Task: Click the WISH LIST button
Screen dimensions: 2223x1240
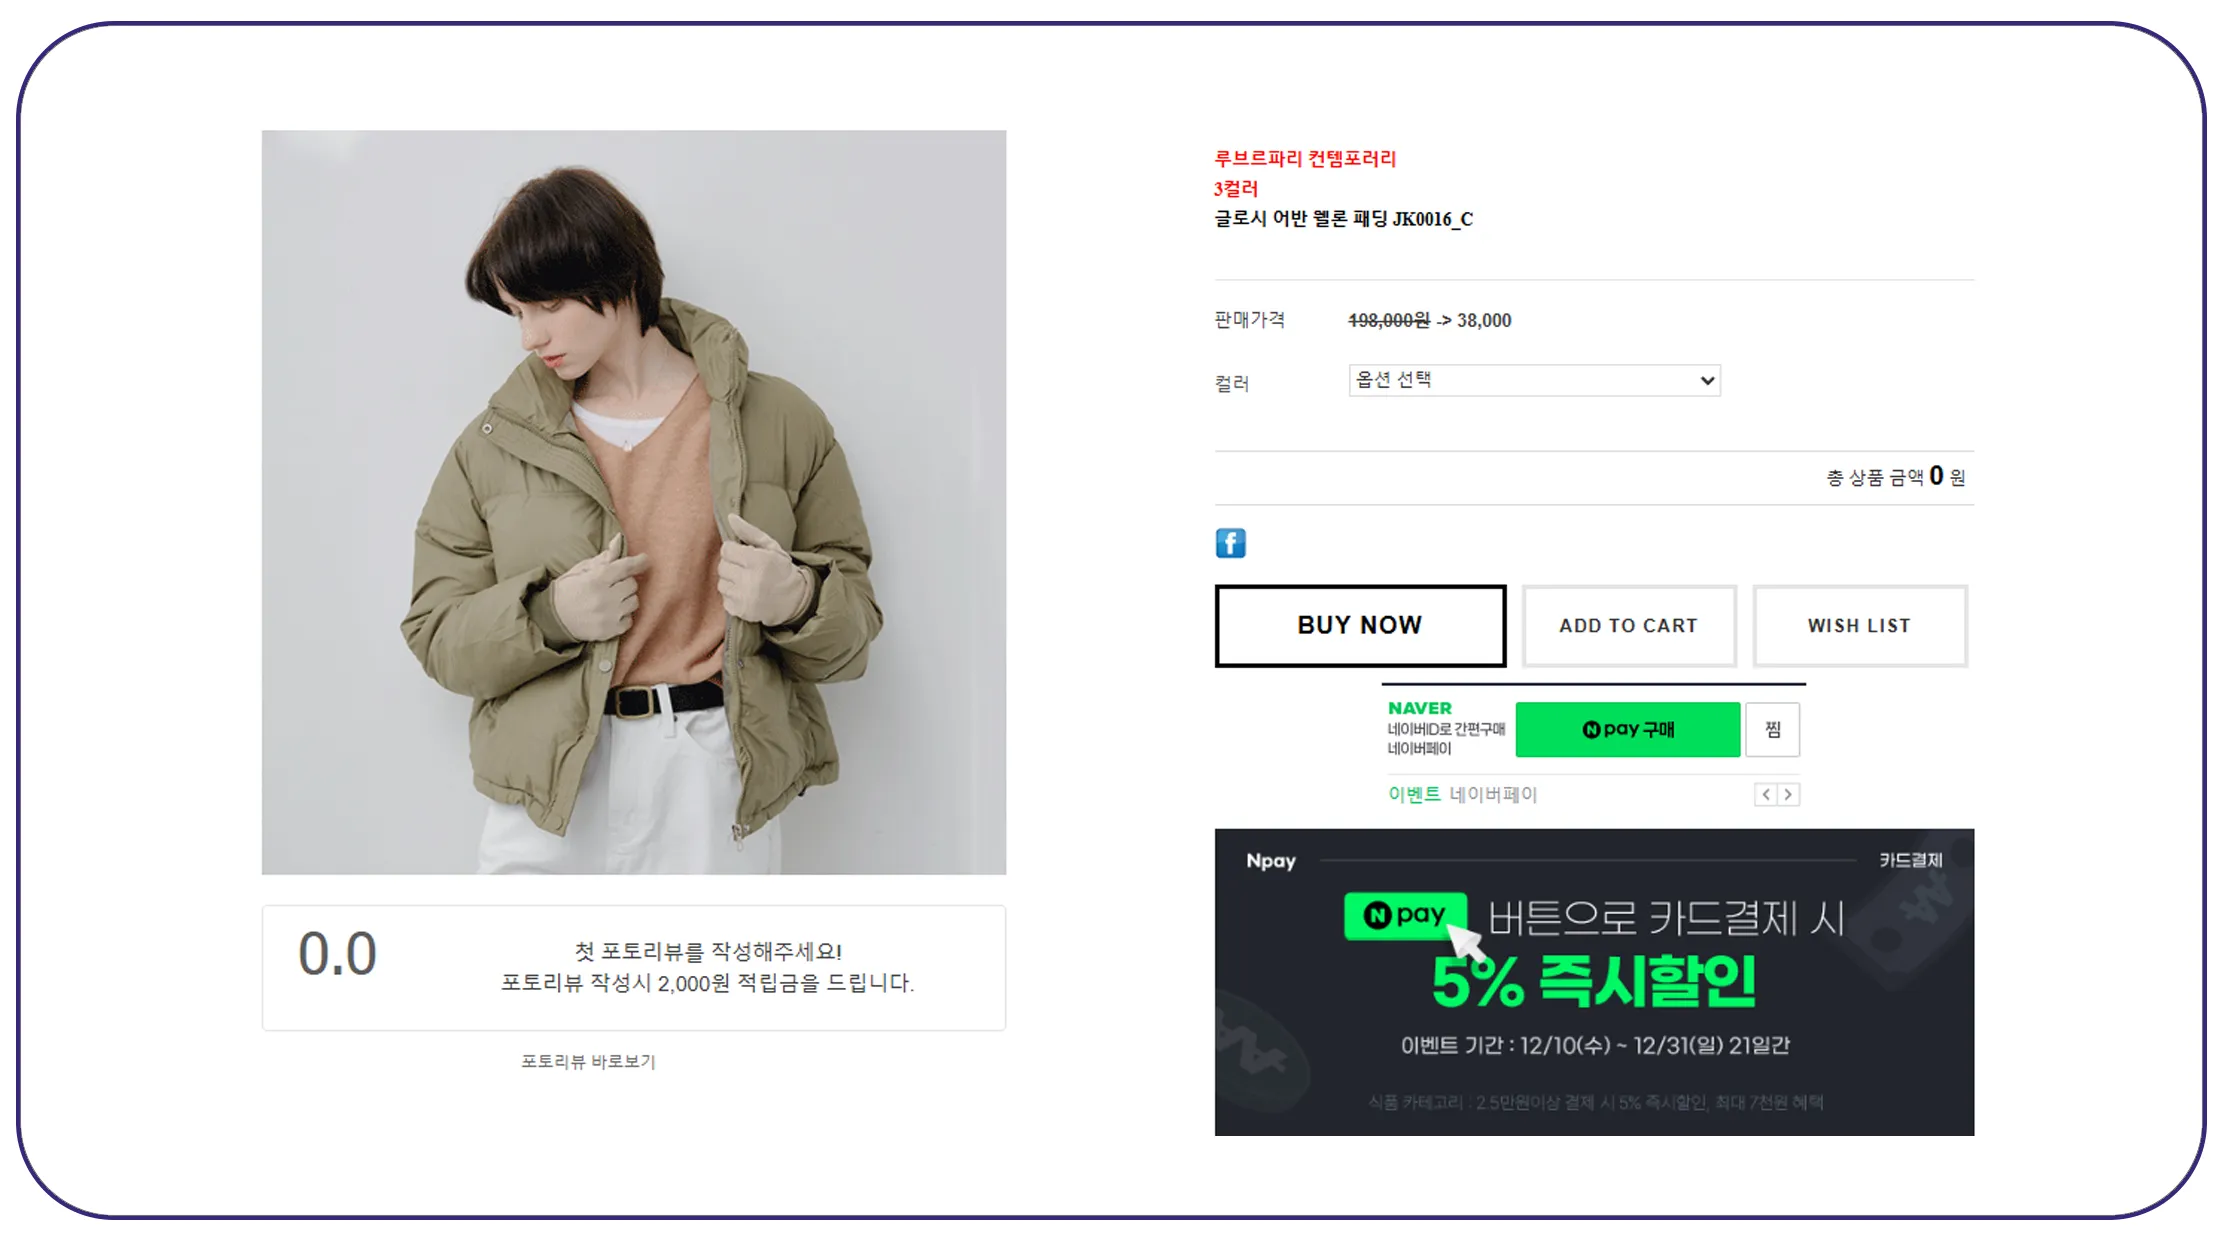Action: (x=1860, y=625)
